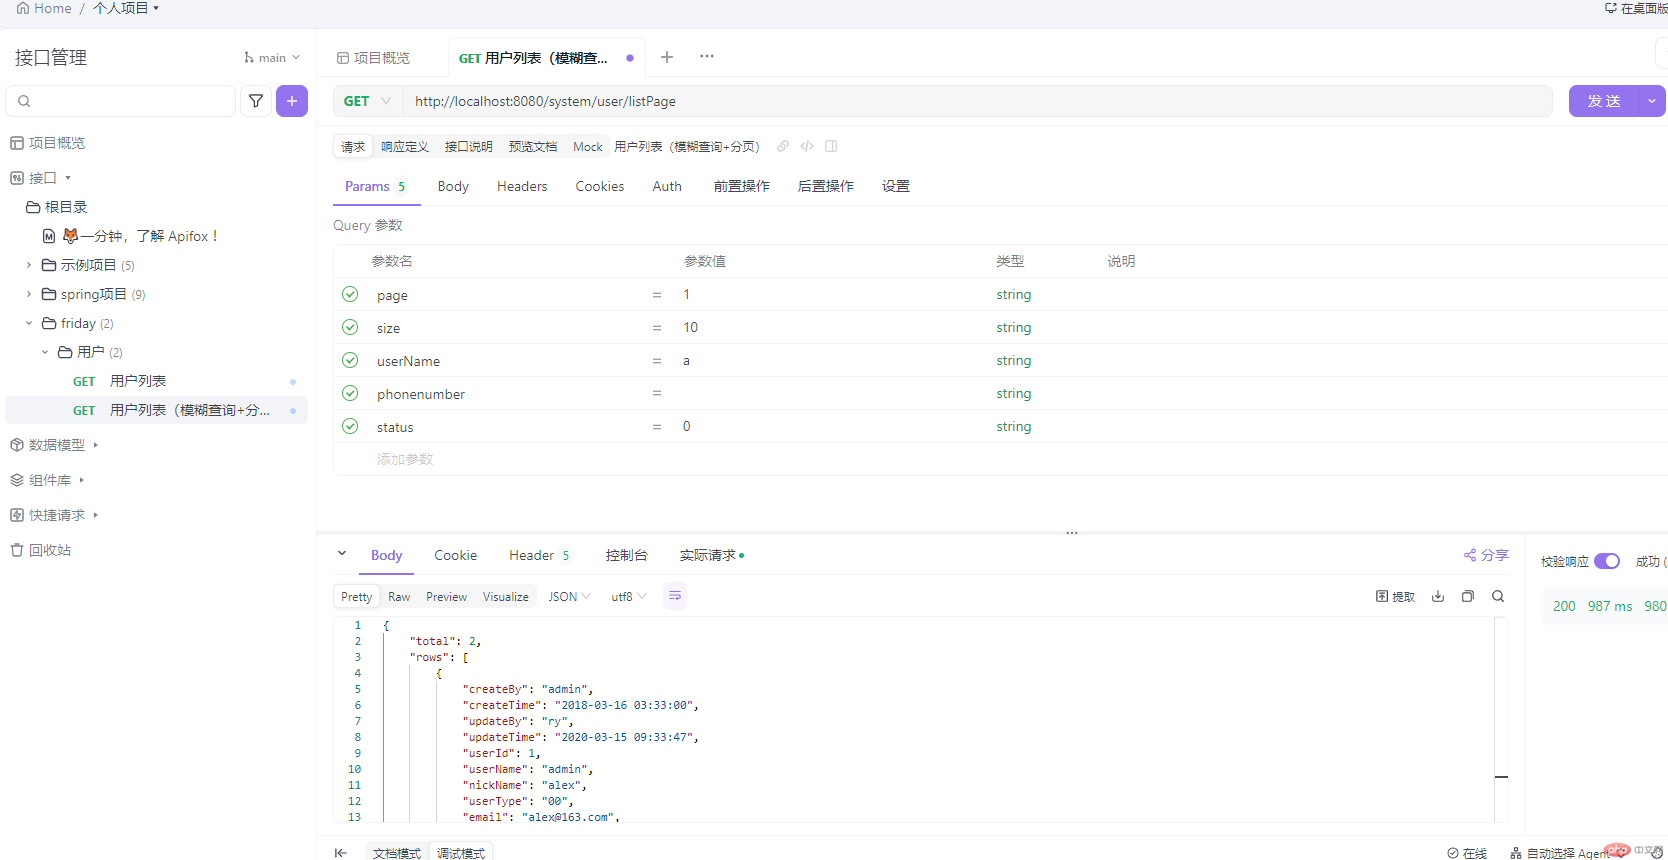This screenshot has height=860, width=1668.
Task: Copy the response body with copy icon
Action: (1468, 596)
